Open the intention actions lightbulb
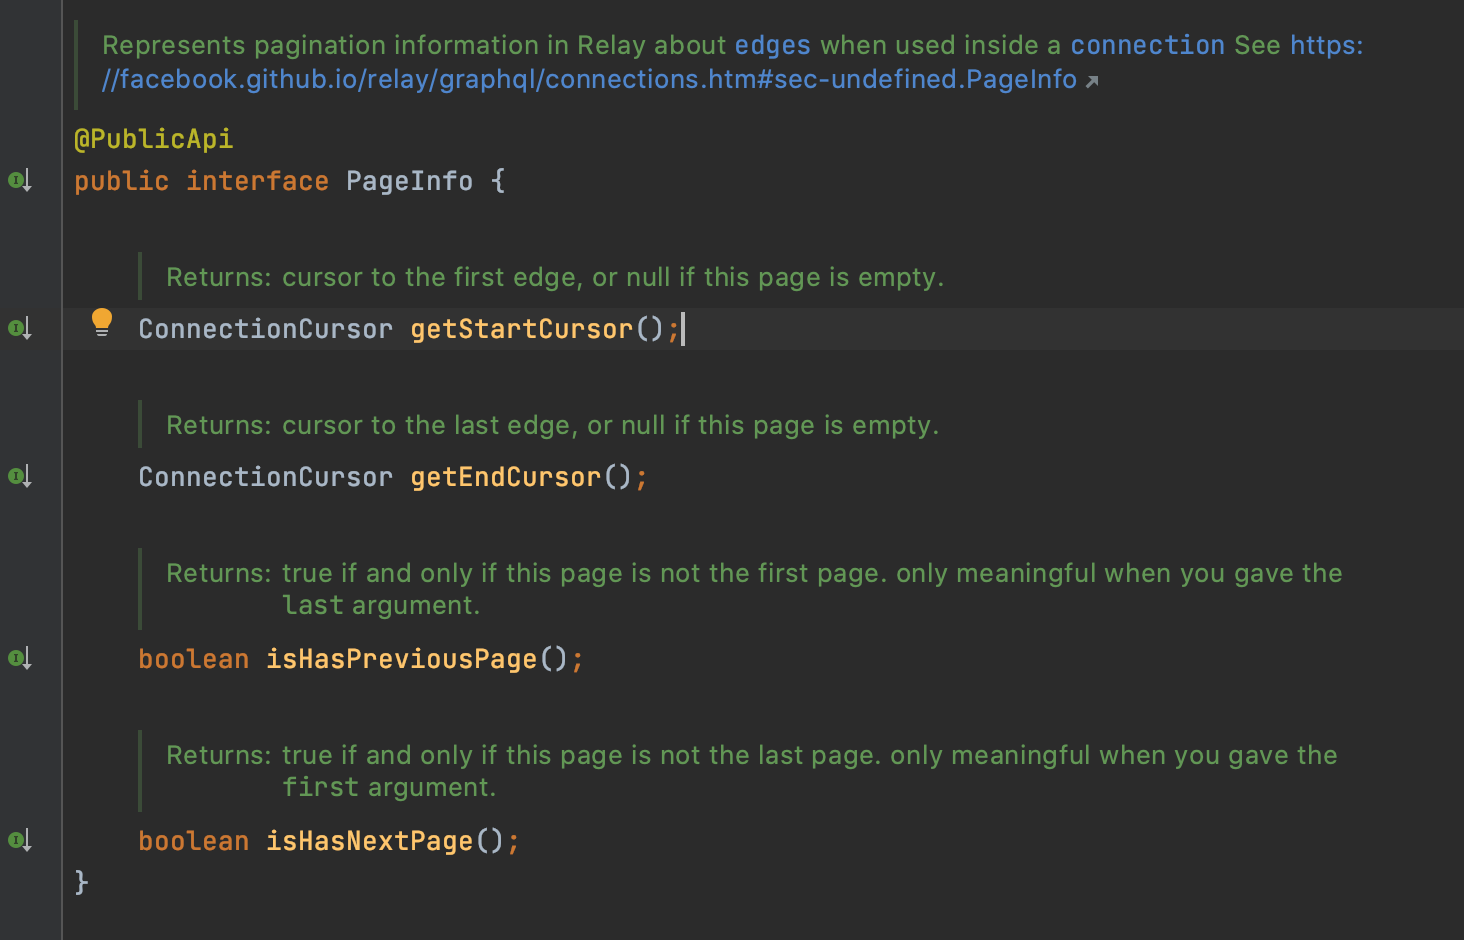The image size is (1464, 940). pos(102,322)
